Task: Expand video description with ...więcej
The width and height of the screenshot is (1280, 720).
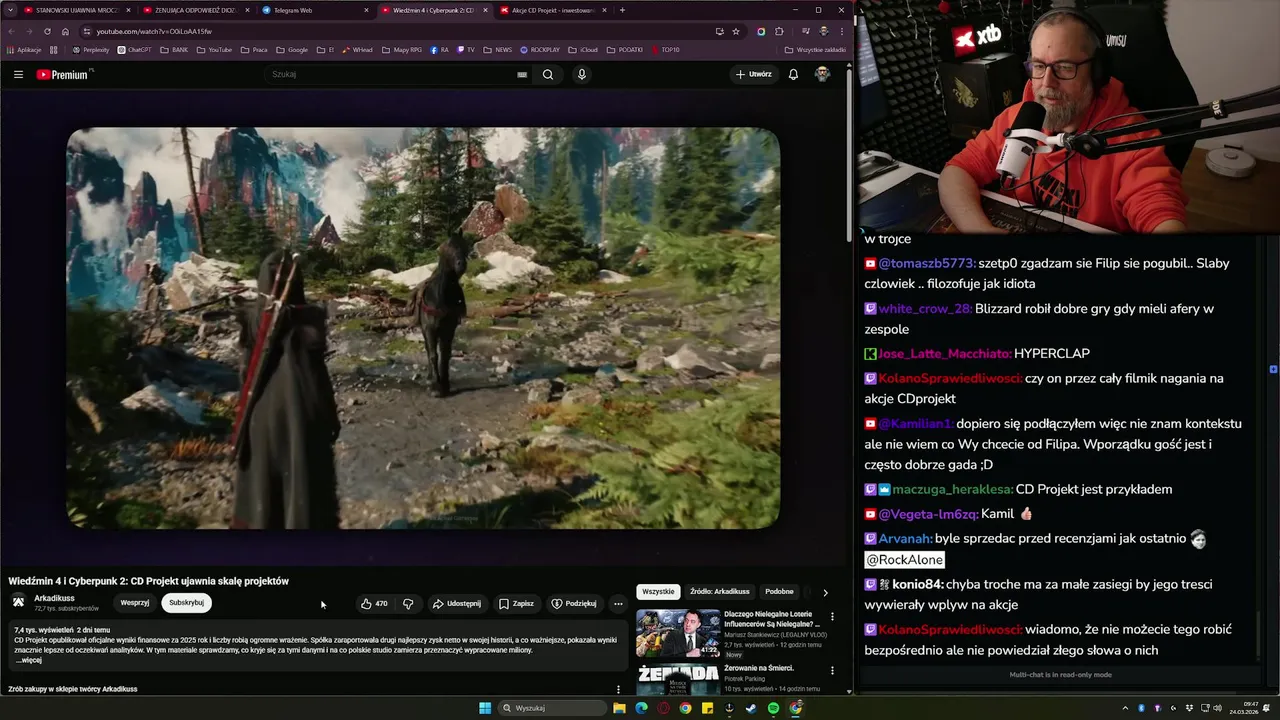Action: [29, 660]
